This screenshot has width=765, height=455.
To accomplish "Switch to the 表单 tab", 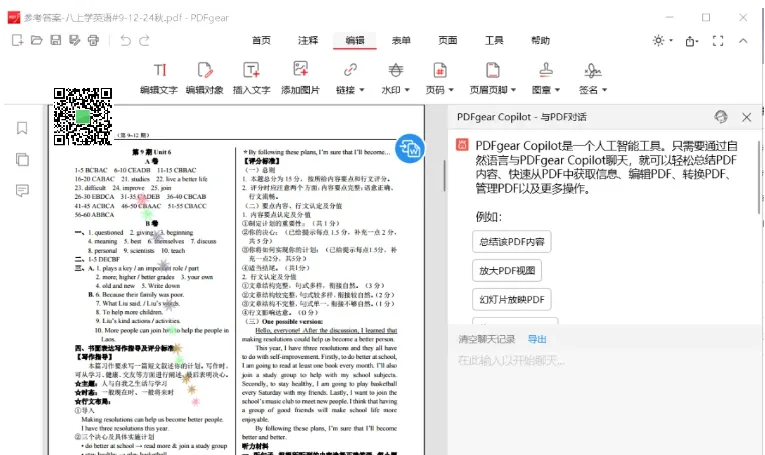I will click(401, 40).
